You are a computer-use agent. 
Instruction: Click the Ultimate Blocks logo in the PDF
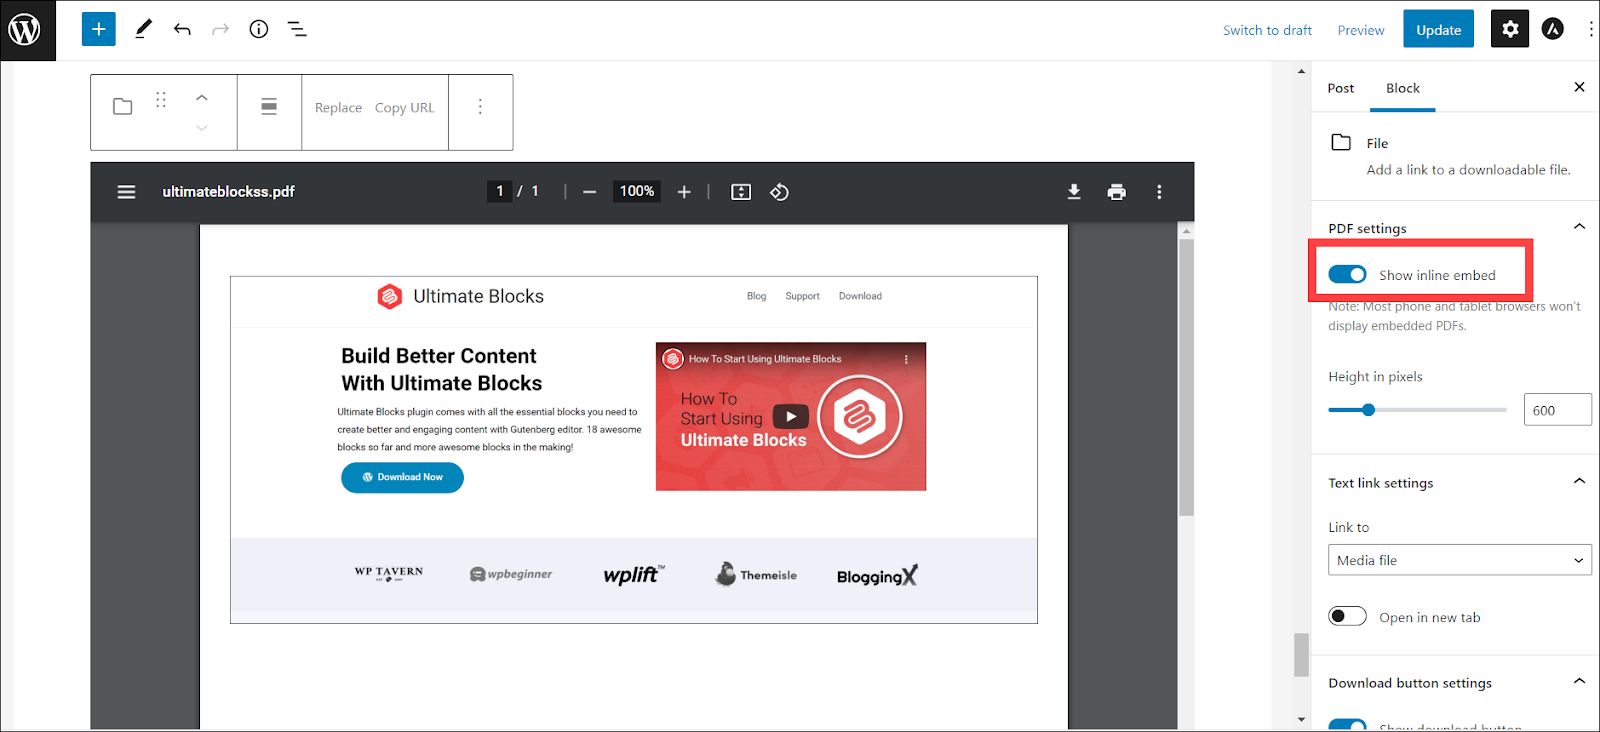coord(460,296)
